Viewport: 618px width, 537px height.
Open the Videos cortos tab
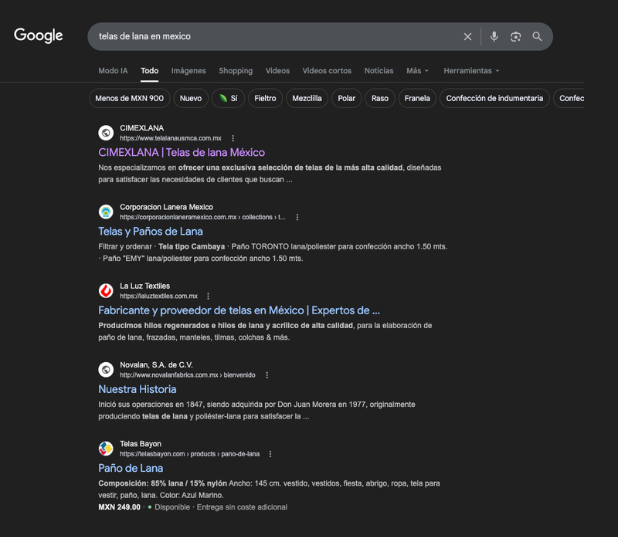click(327, 71)
